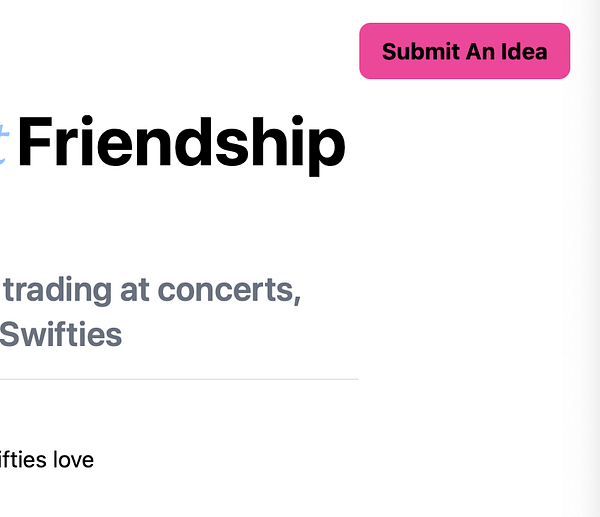This screenshot has width=600, height=517.
Task: Click the Friendship heading text
Action: coord(181,144)
